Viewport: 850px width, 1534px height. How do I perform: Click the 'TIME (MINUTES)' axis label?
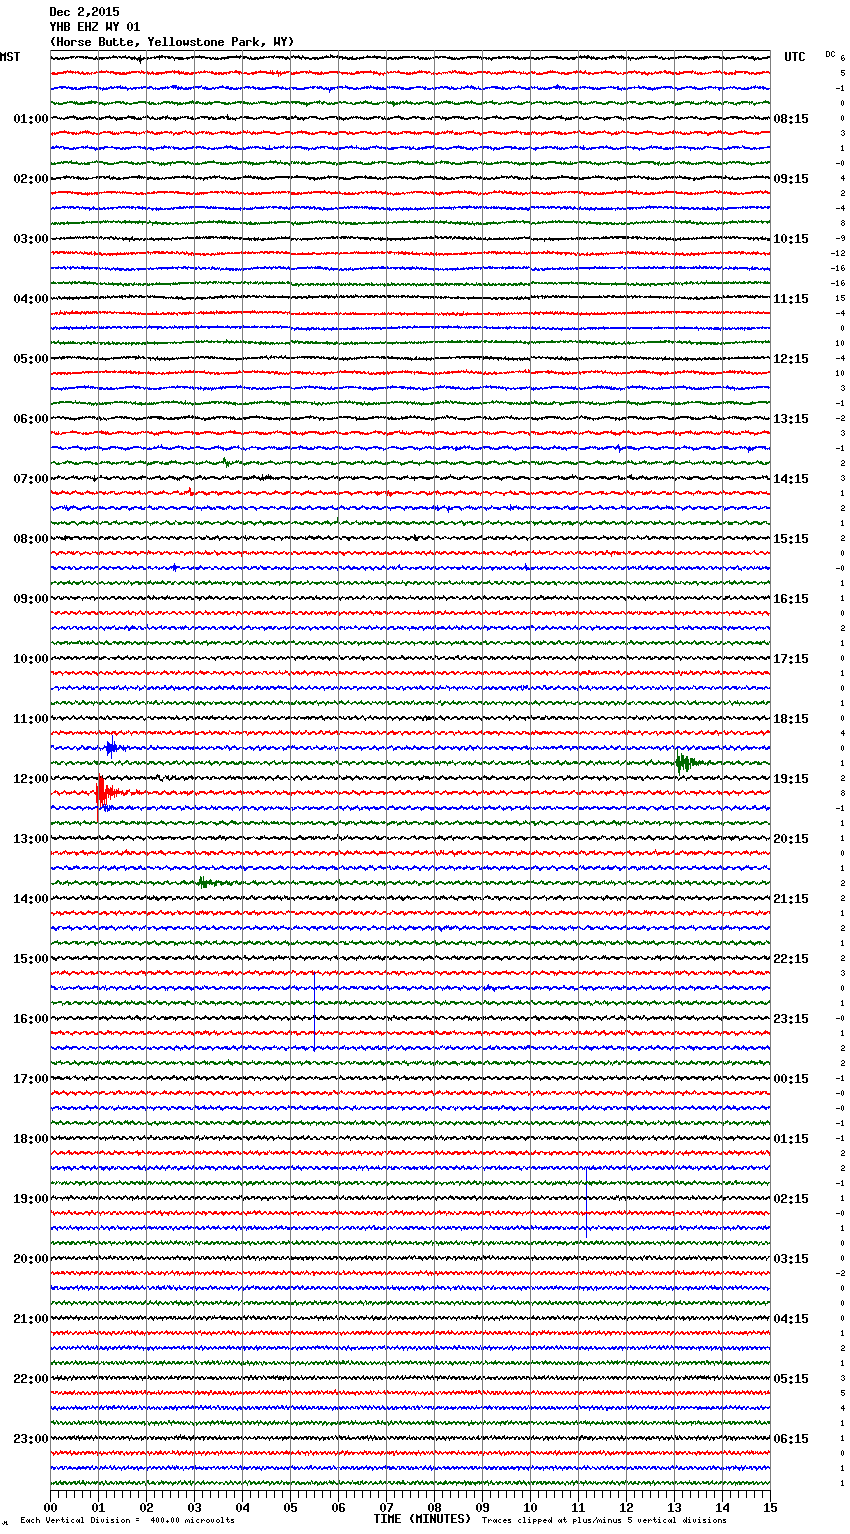(421, 1519)
